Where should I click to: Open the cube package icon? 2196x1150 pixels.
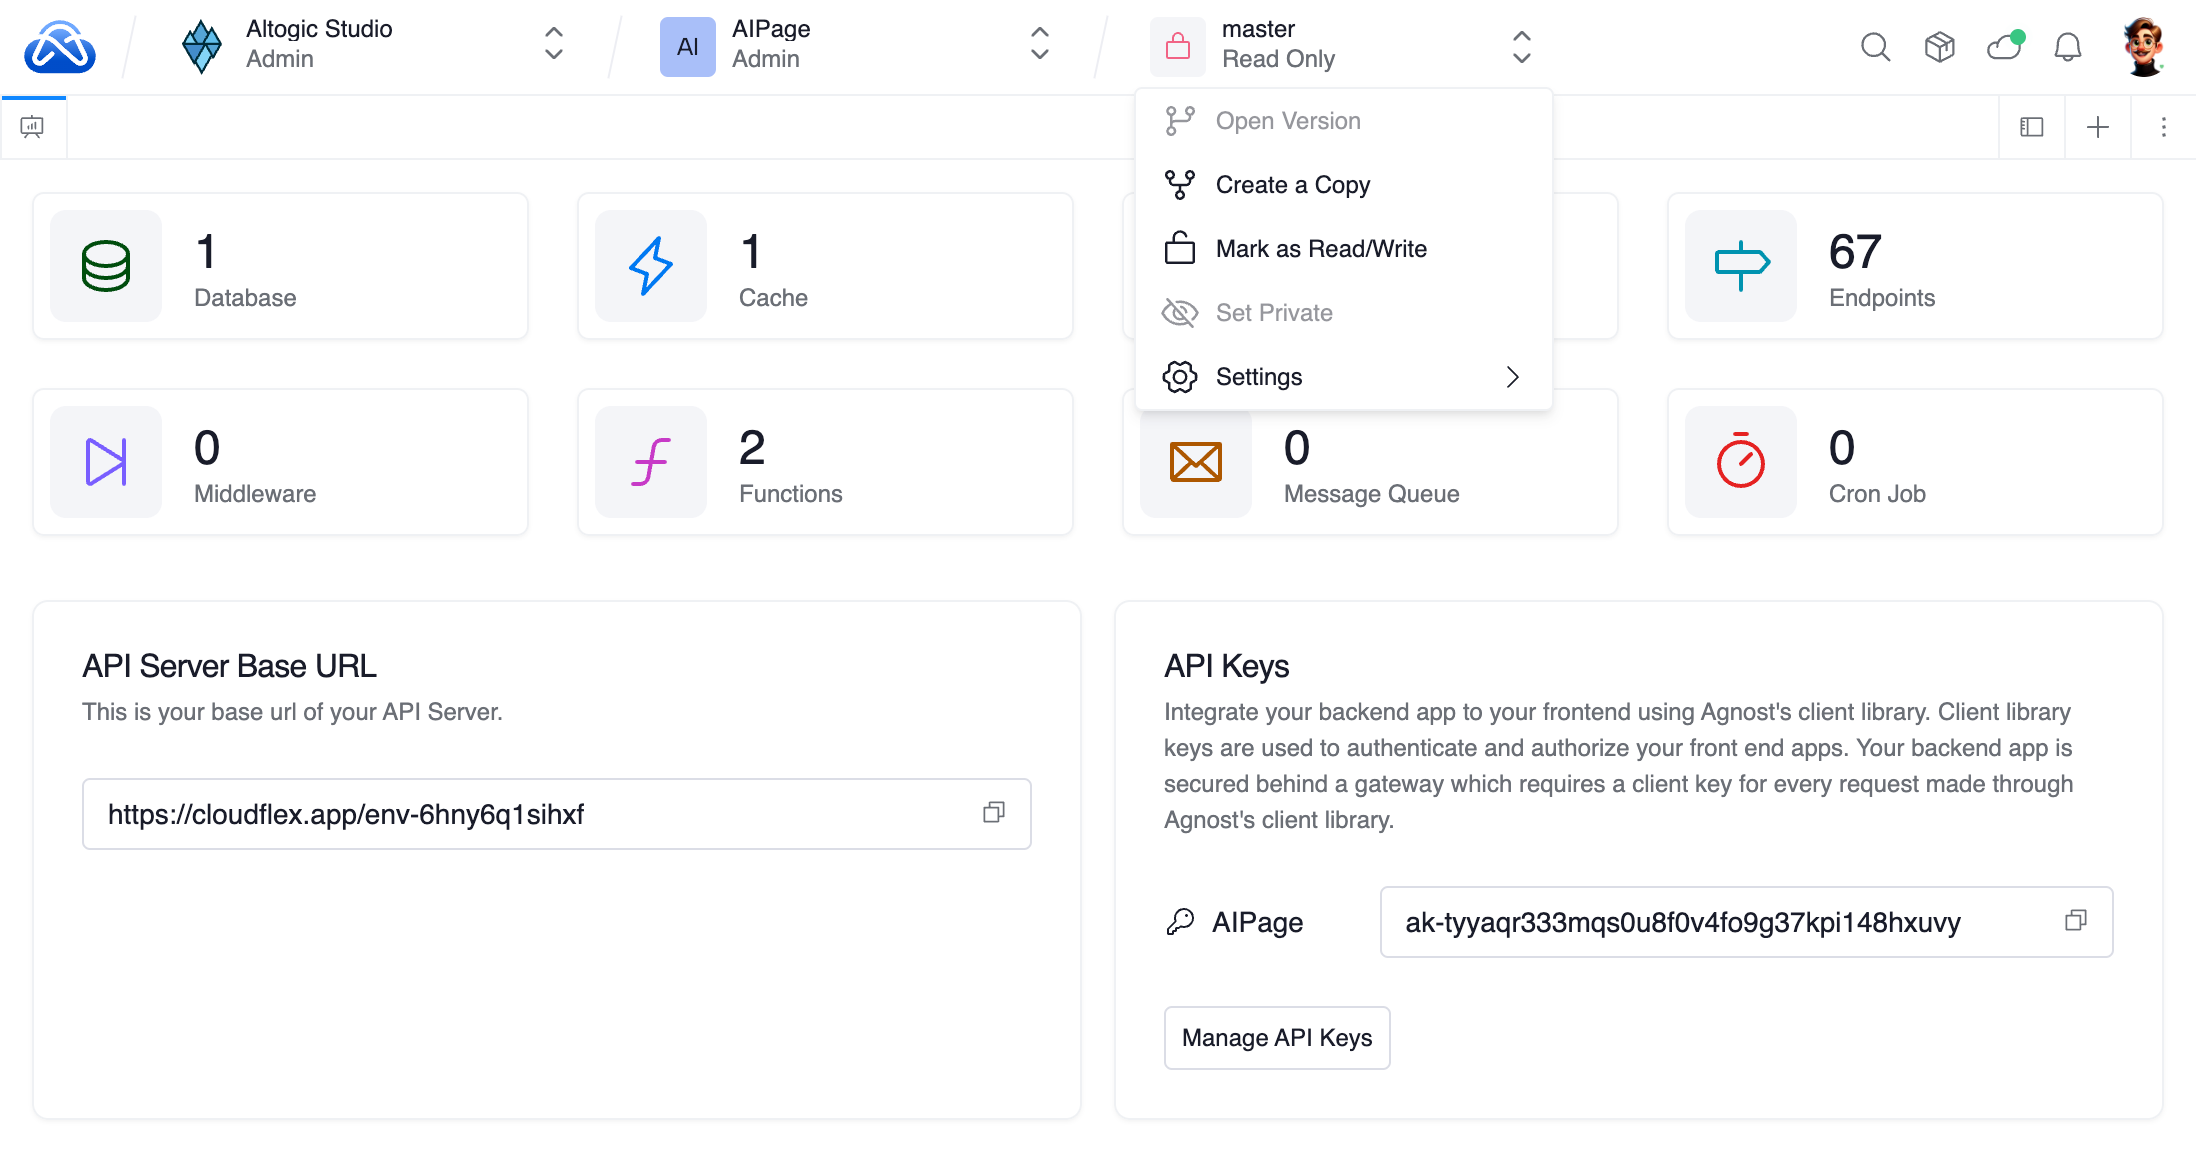(1939, 47)
